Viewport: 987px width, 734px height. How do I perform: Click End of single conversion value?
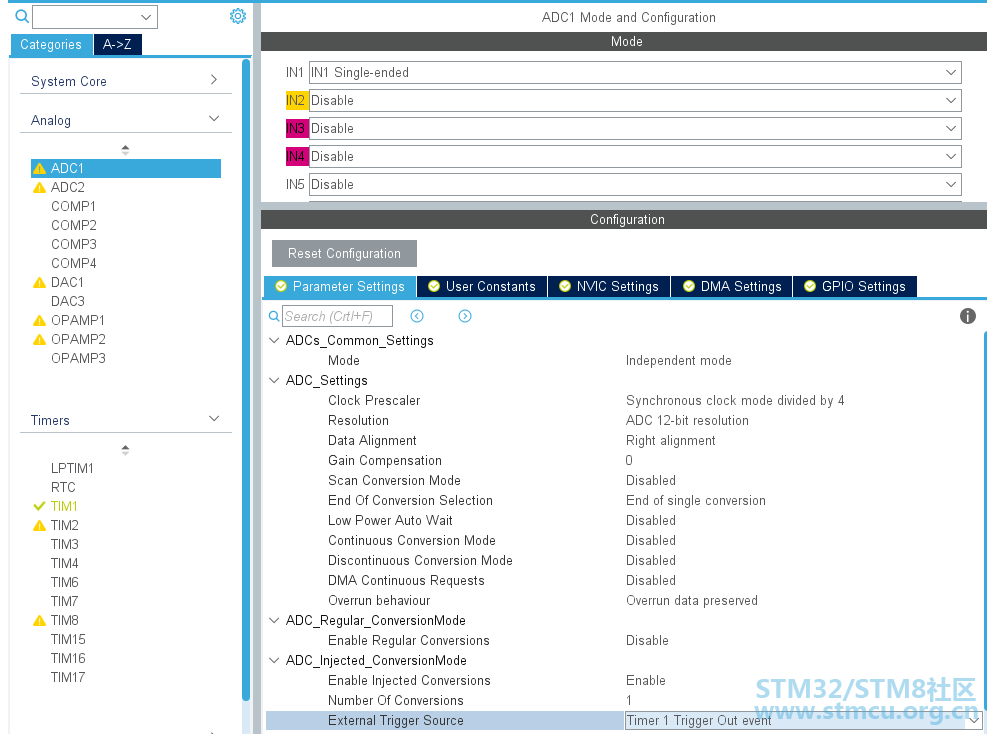tap(696, 500)
